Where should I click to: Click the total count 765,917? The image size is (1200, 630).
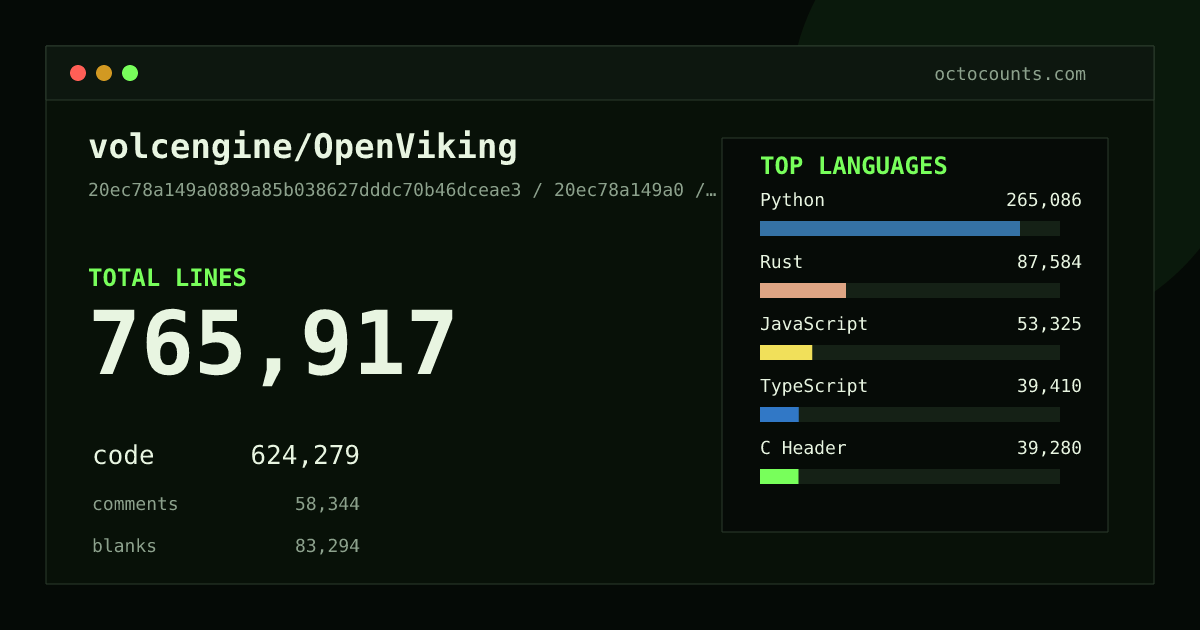tap(273, 345)
